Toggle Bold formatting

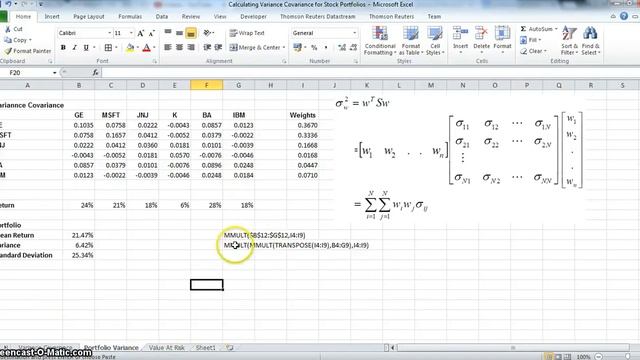pyautogui.click(x=63, y=48)
